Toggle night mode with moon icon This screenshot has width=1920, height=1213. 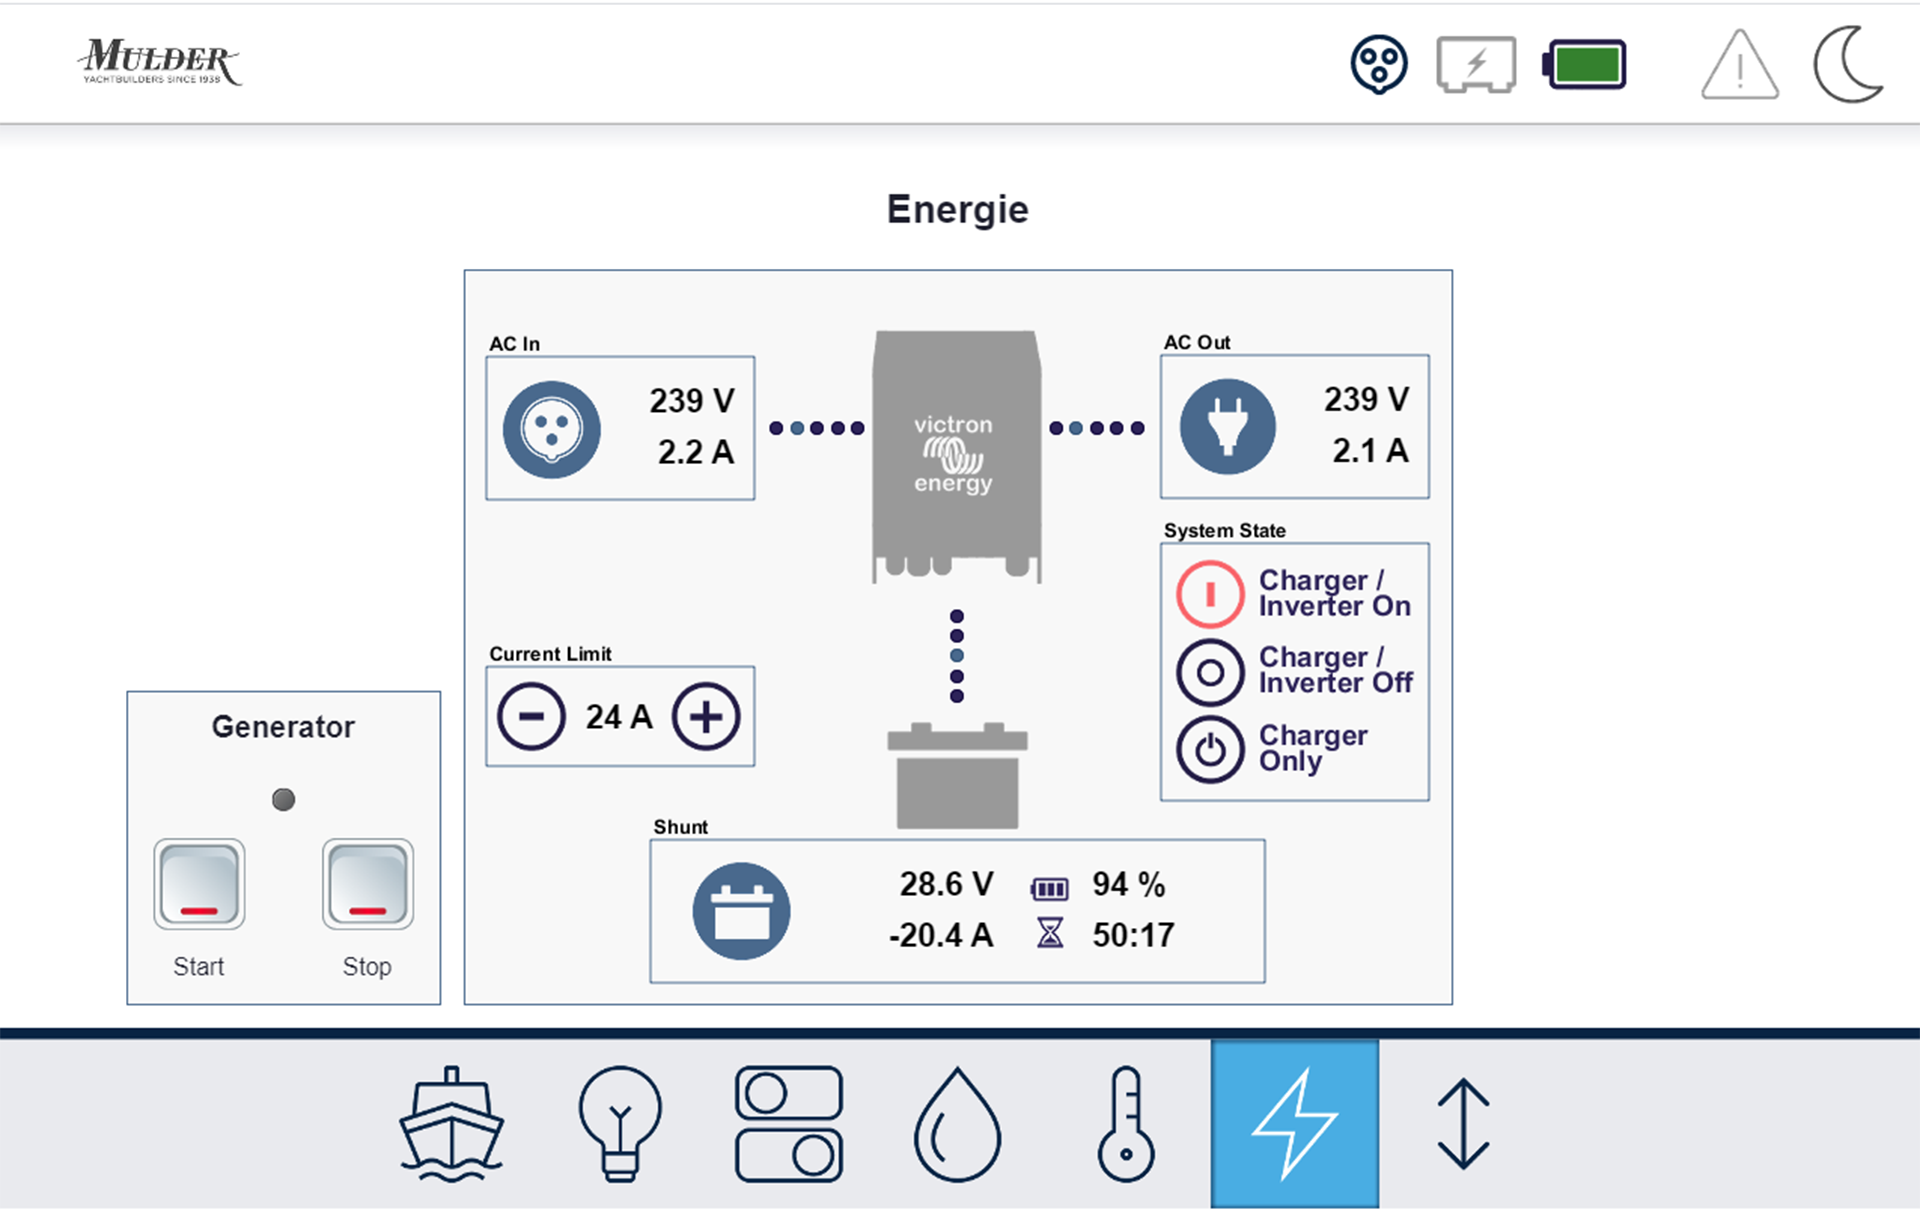[x=1848, y=65]
